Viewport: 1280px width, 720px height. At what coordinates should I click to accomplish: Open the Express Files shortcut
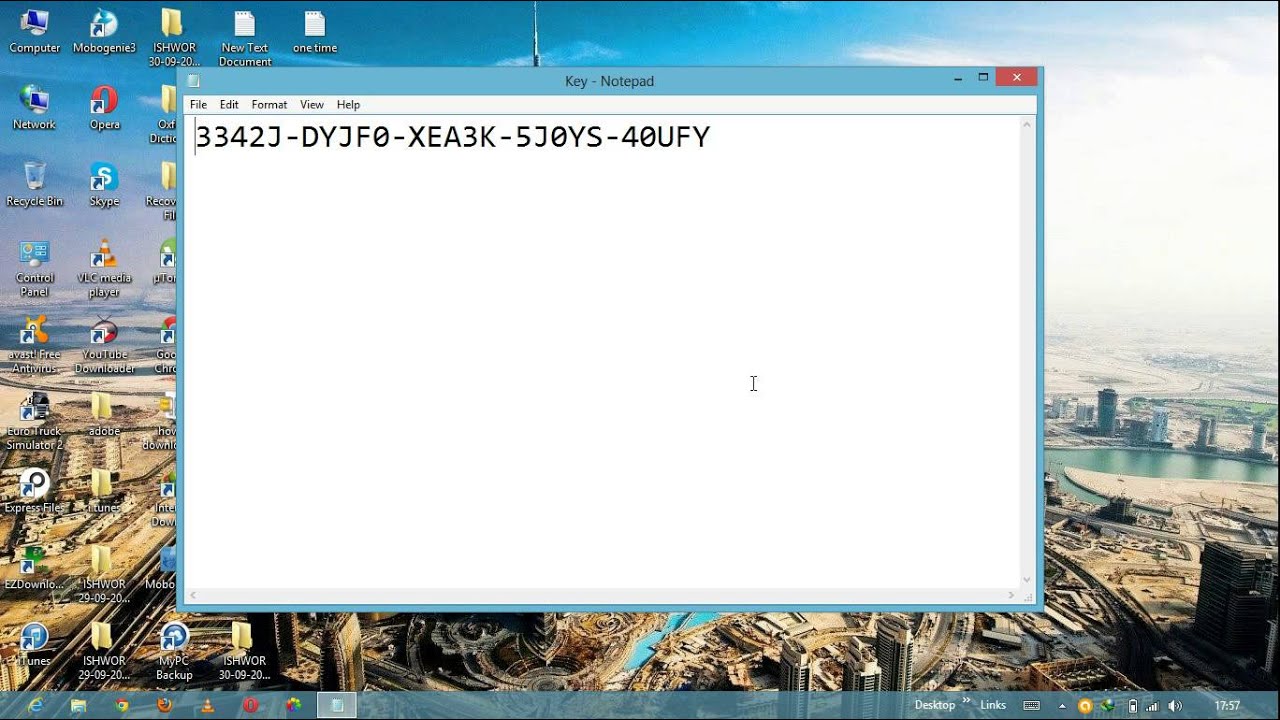[x=34, y=491]
